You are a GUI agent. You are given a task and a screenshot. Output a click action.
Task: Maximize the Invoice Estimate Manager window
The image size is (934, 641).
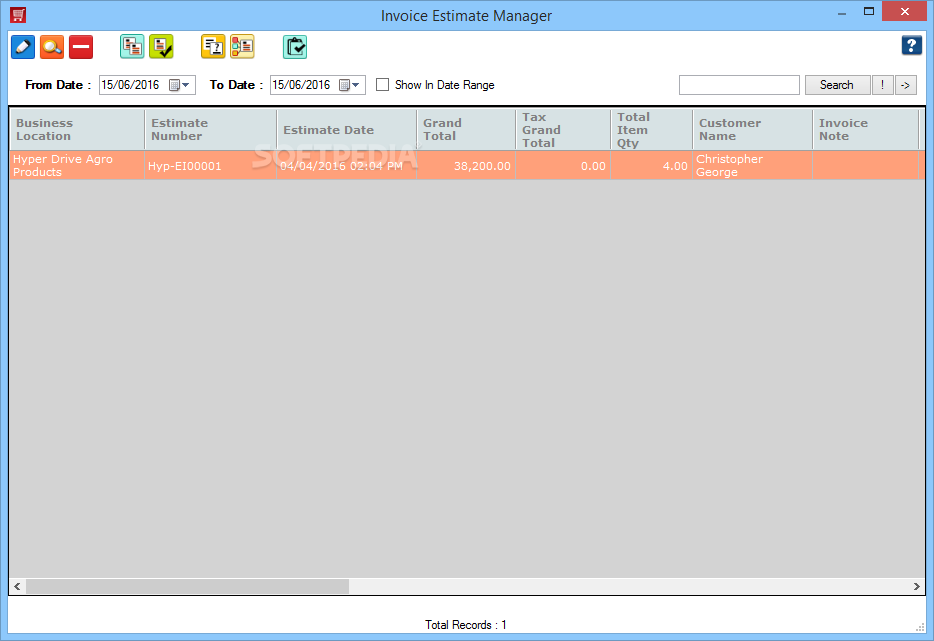pyautogui.click(x=869, y=12)
